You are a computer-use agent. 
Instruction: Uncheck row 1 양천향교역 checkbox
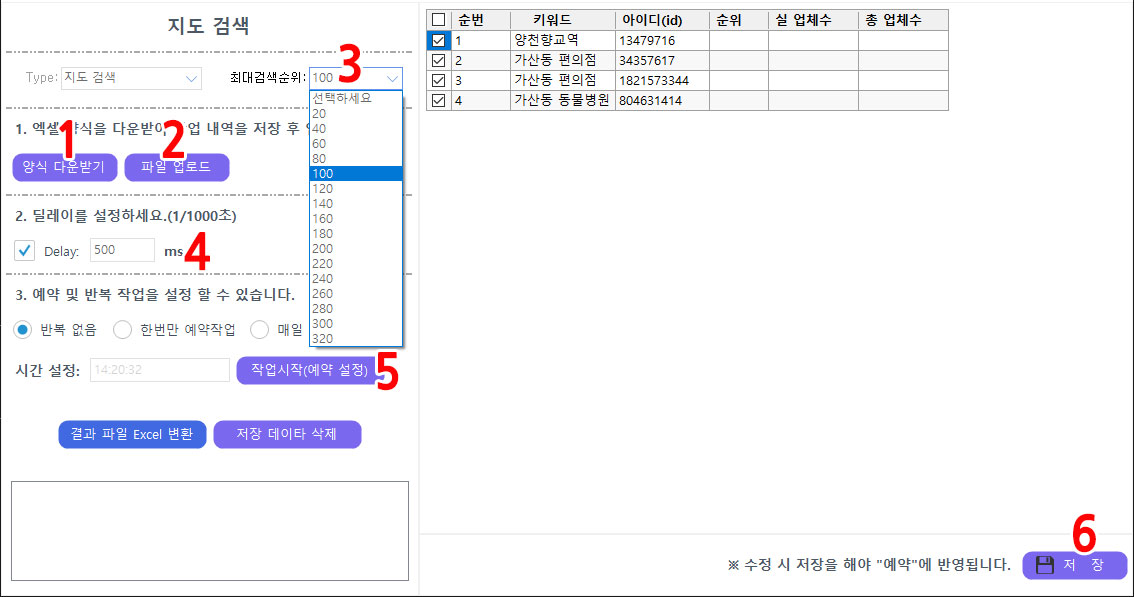point(438,40)
